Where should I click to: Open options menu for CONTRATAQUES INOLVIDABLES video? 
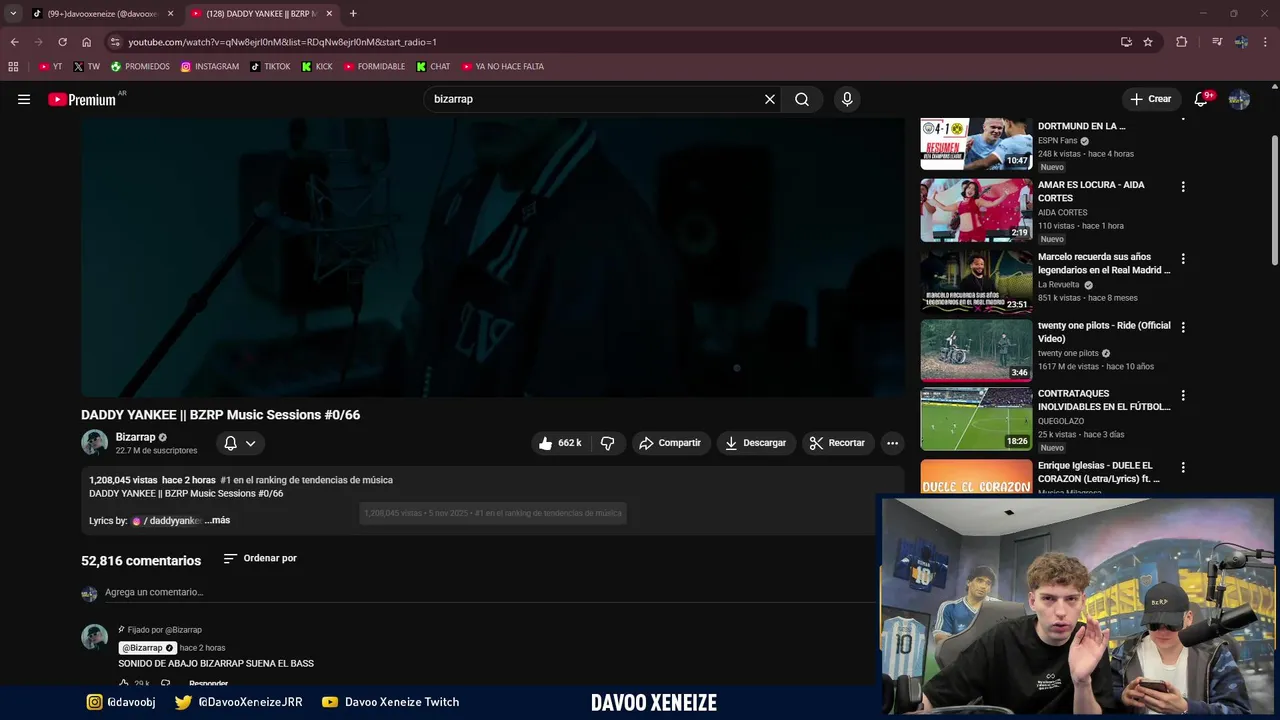click(1183, 396)
